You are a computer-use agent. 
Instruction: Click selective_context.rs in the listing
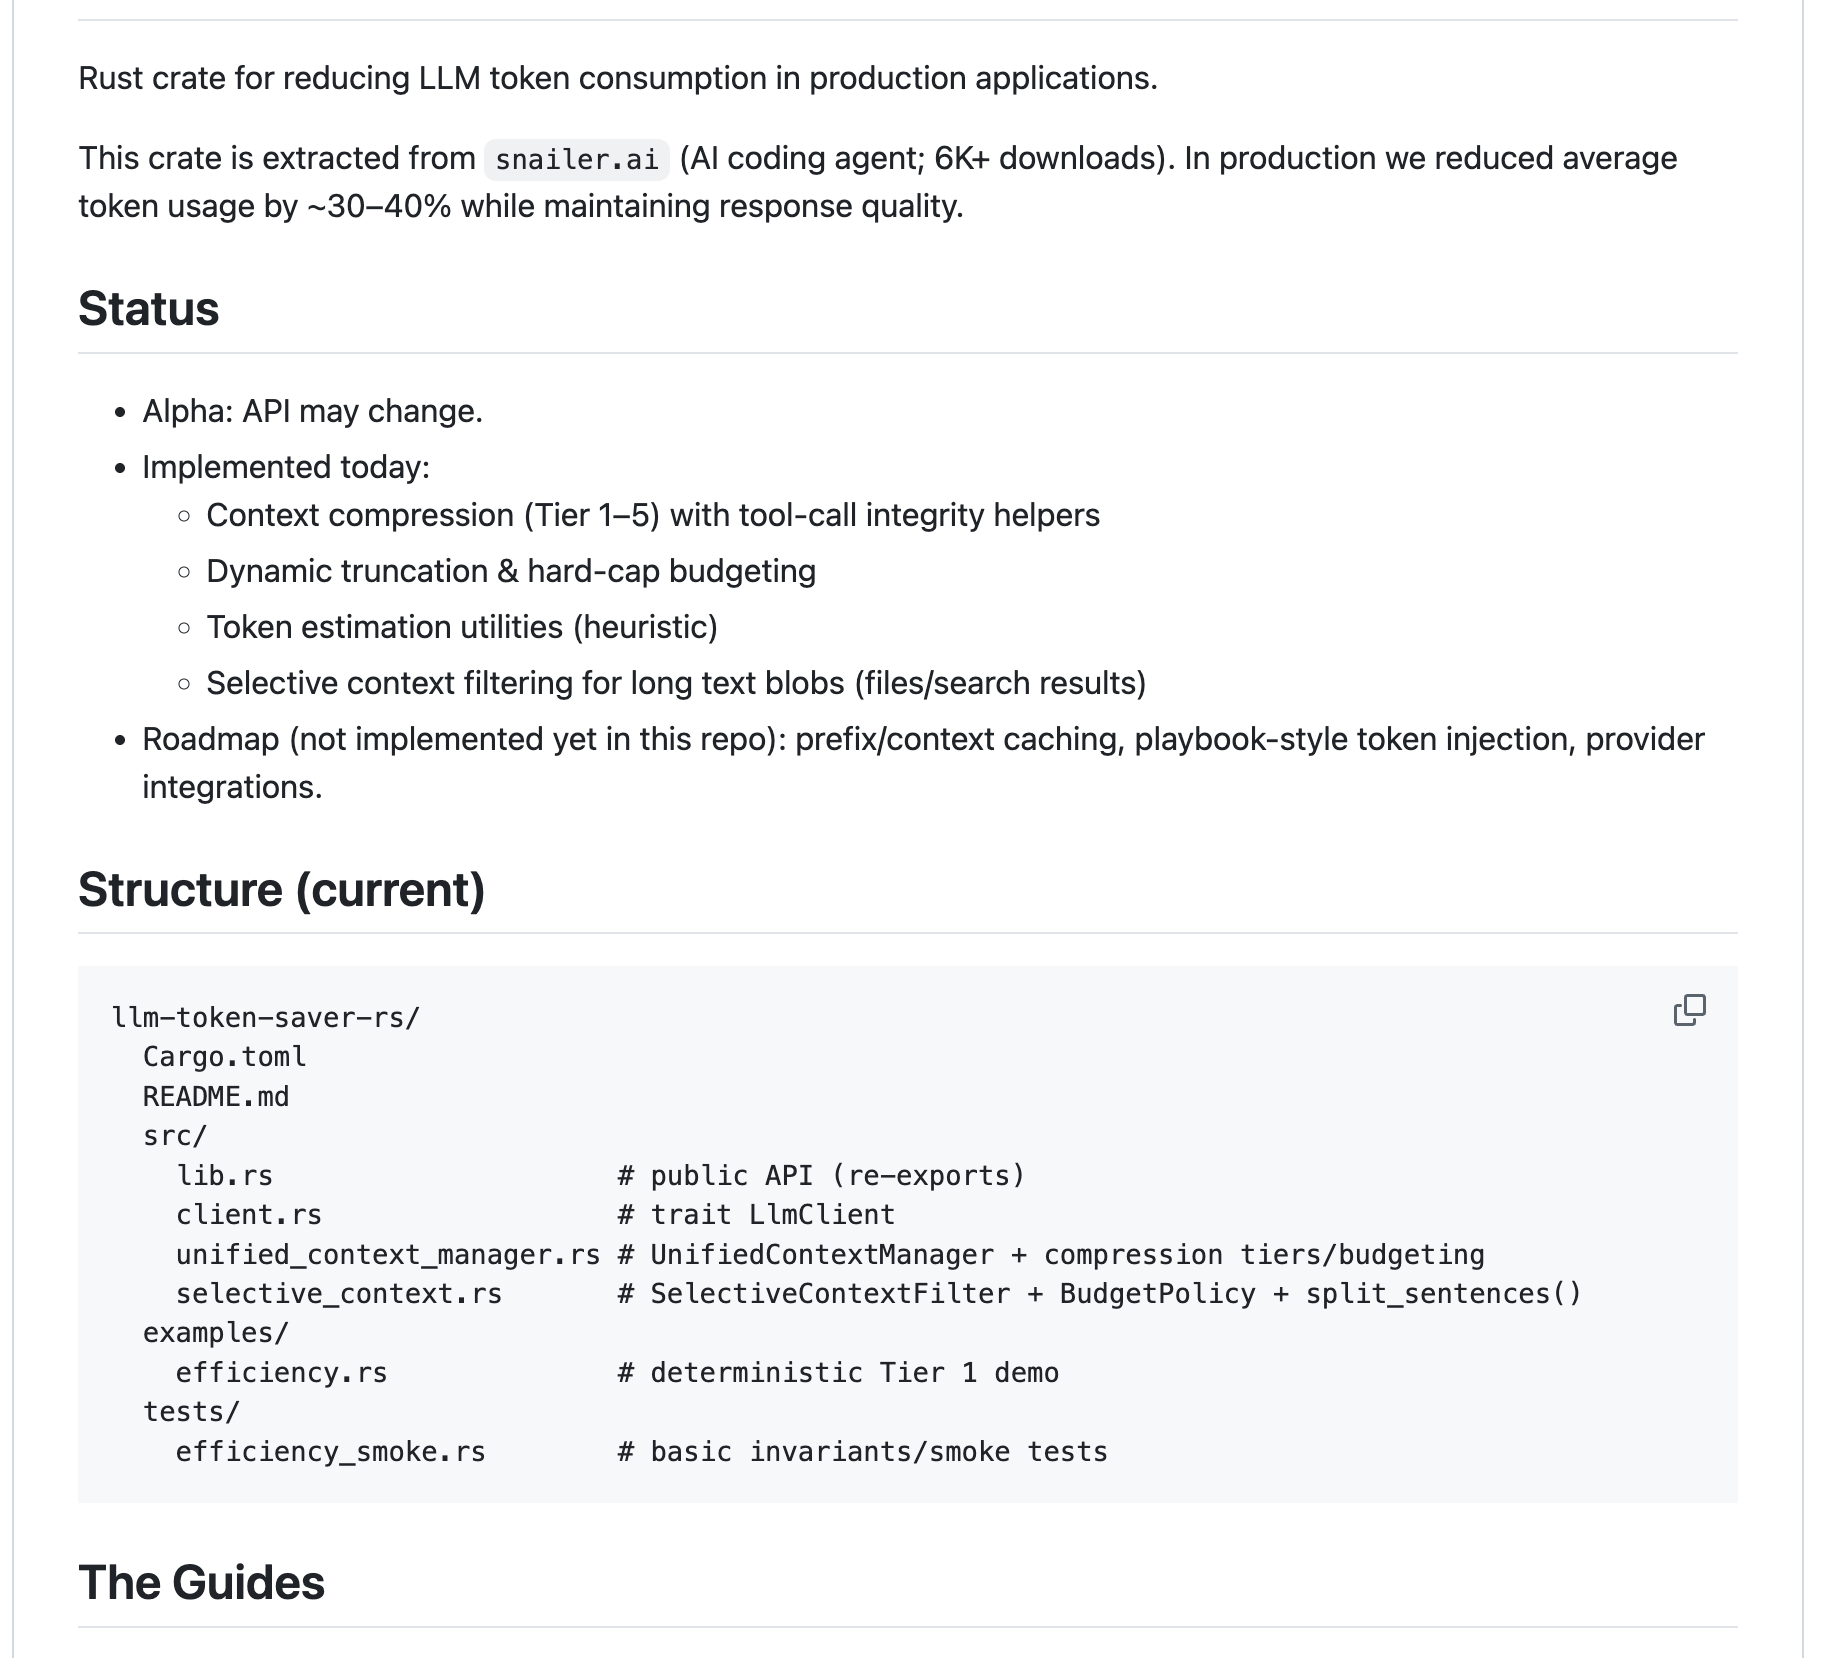pyautogui.click(x=338, y=1294)
